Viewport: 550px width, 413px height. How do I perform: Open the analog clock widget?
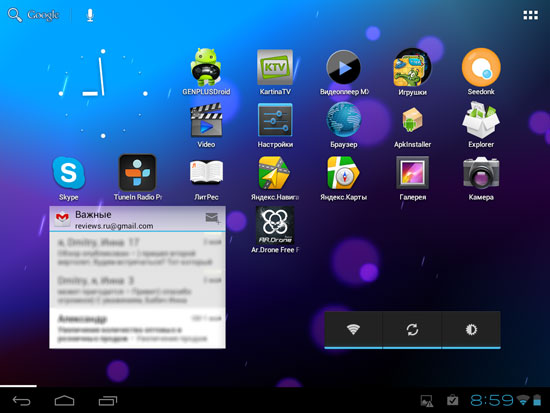pos(103,93)
